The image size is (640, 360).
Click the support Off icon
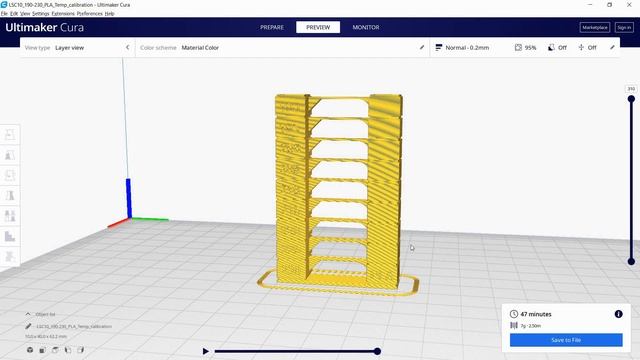(x=551, y=47)
